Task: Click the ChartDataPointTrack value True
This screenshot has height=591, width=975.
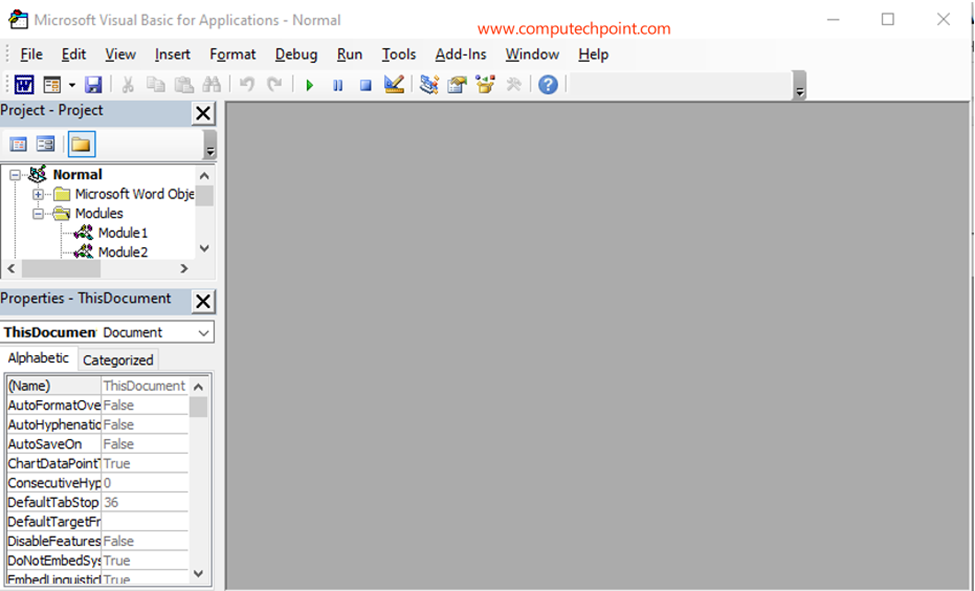Action: click(144, 463)
